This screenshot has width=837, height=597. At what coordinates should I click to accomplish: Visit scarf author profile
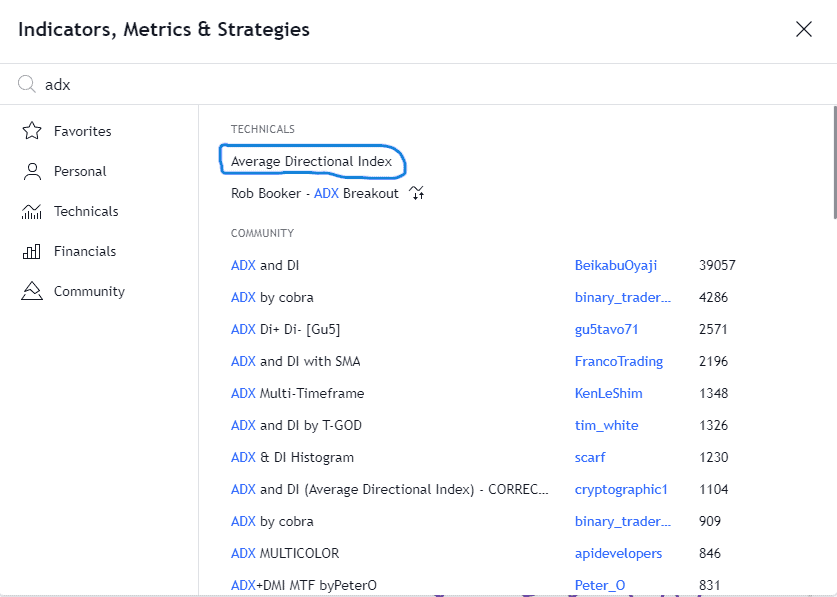(590, 458)
